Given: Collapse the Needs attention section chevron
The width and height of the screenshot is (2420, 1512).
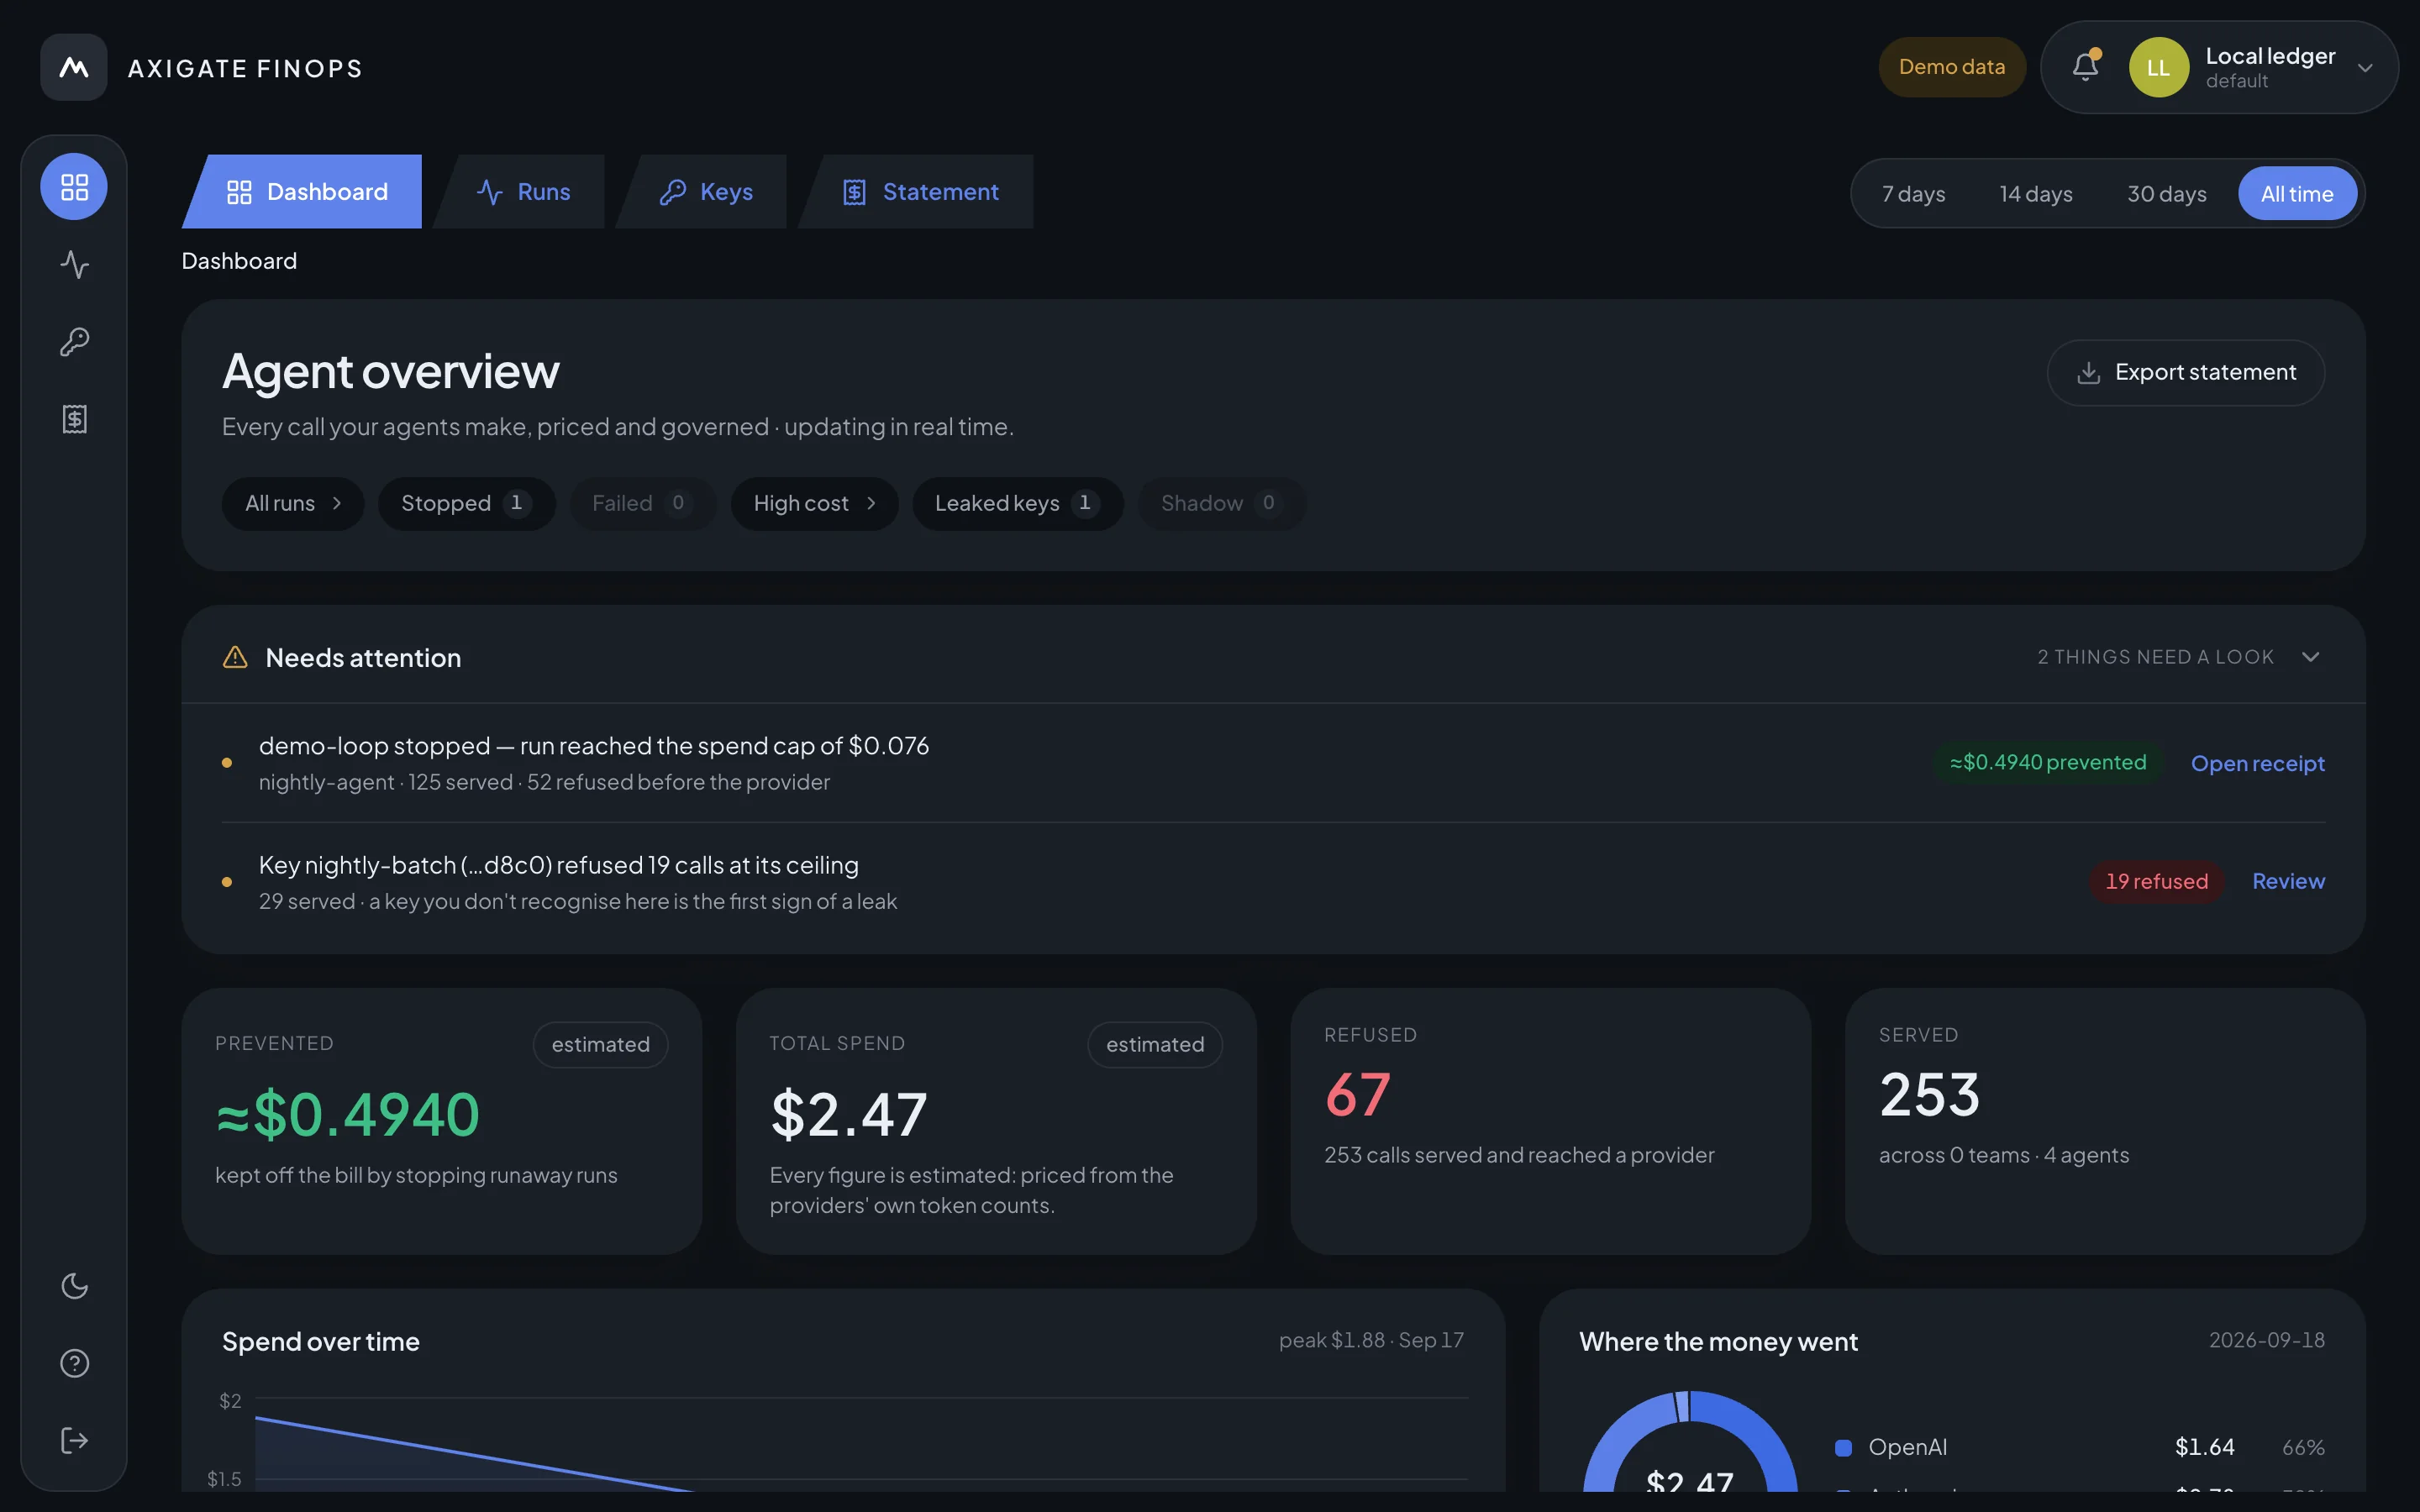Looking at the screenshot, I should pos(2310,657).
